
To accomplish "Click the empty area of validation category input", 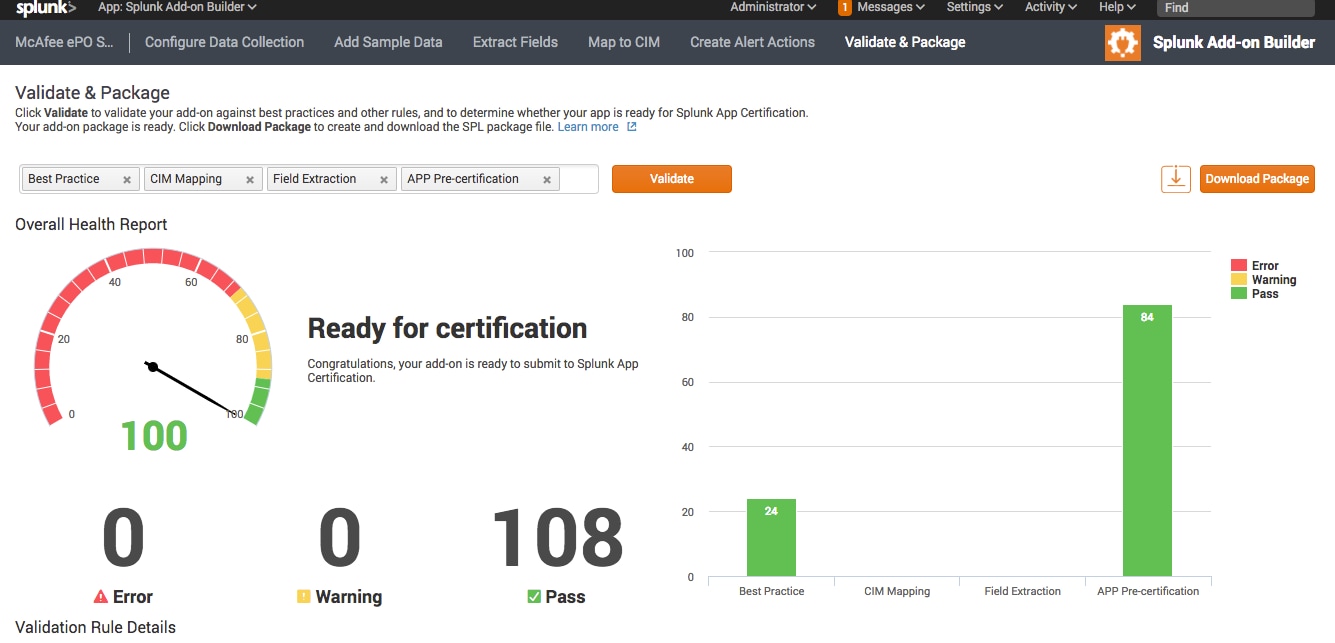I will tap(579, 179).
